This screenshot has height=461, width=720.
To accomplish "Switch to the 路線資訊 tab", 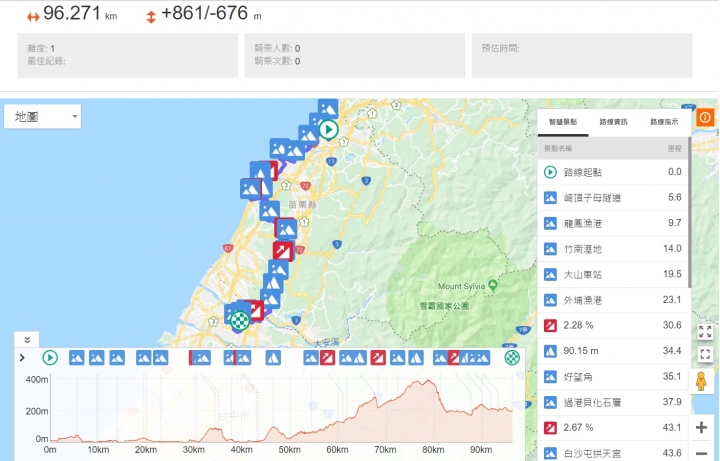I will tap(613, 122).
